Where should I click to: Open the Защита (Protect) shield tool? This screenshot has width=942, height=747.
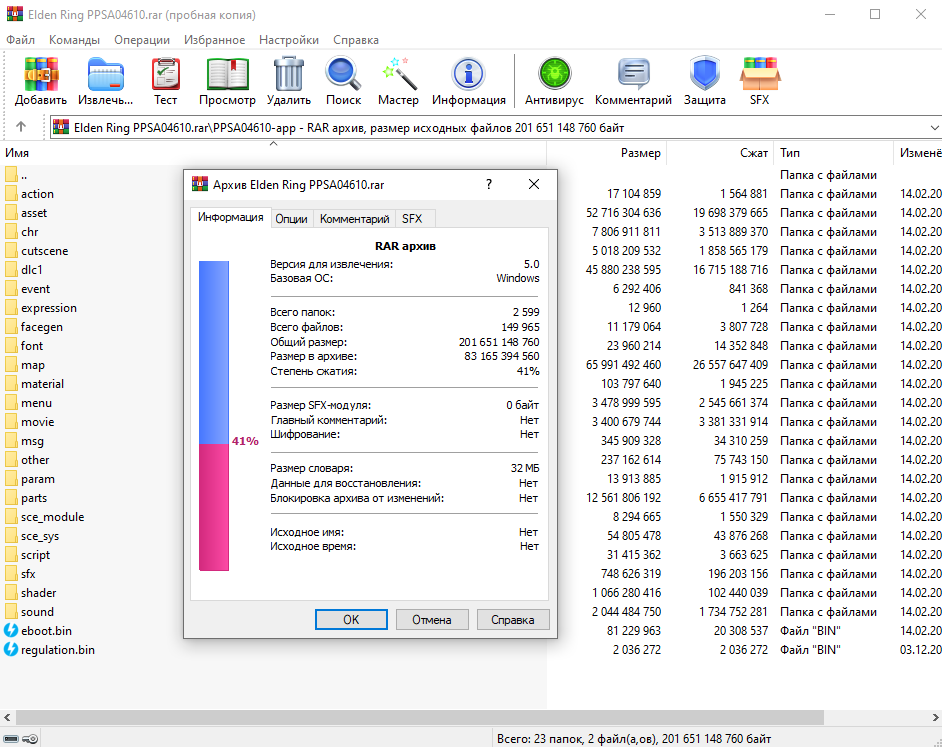tap(704, 81)
